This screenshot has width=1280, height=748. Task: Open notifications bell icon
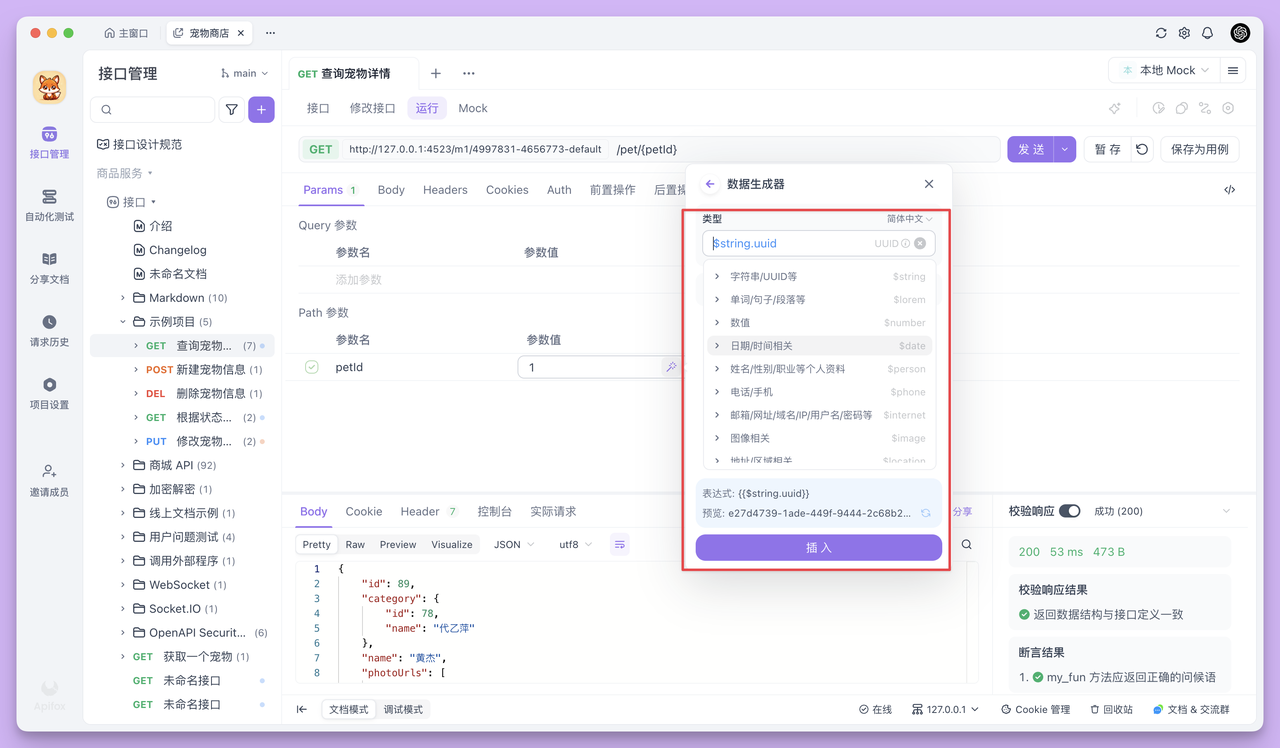pyautogui.click(x=1207, y=33)
